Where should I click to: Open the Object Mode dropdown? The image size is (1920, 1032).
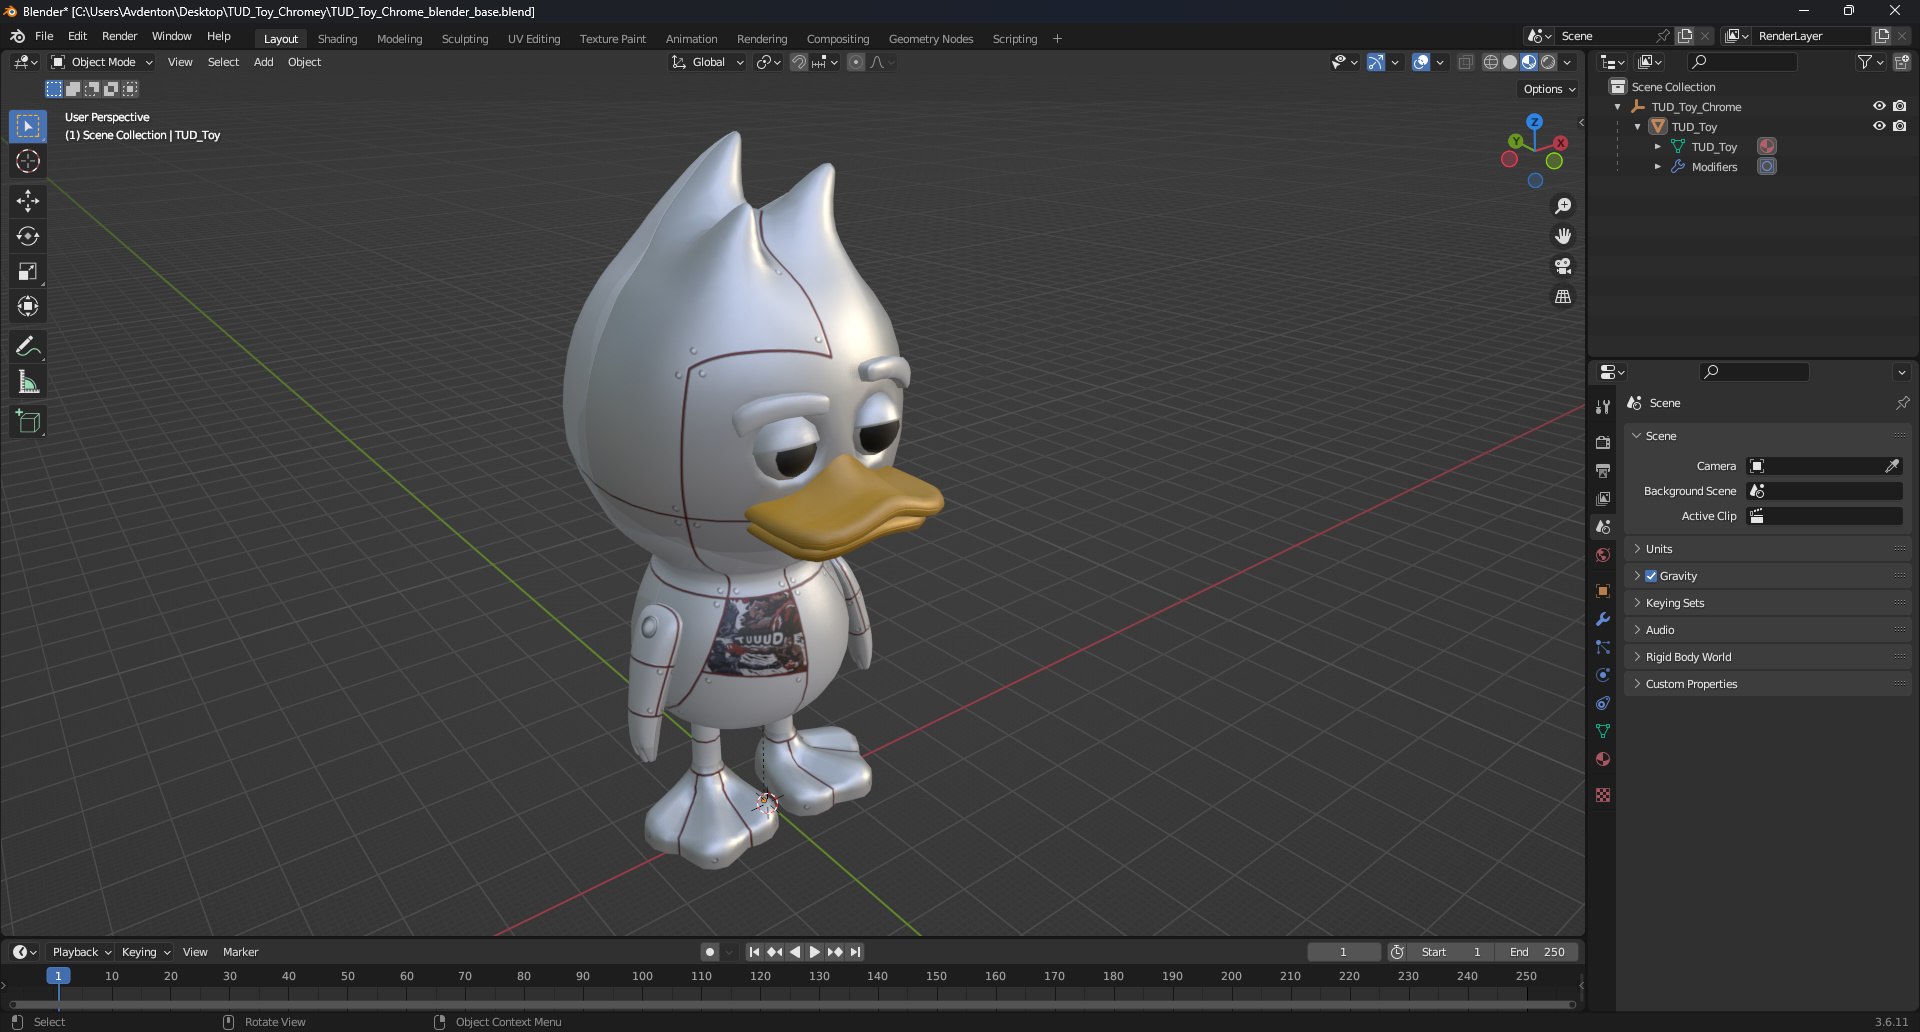point(102,62)
